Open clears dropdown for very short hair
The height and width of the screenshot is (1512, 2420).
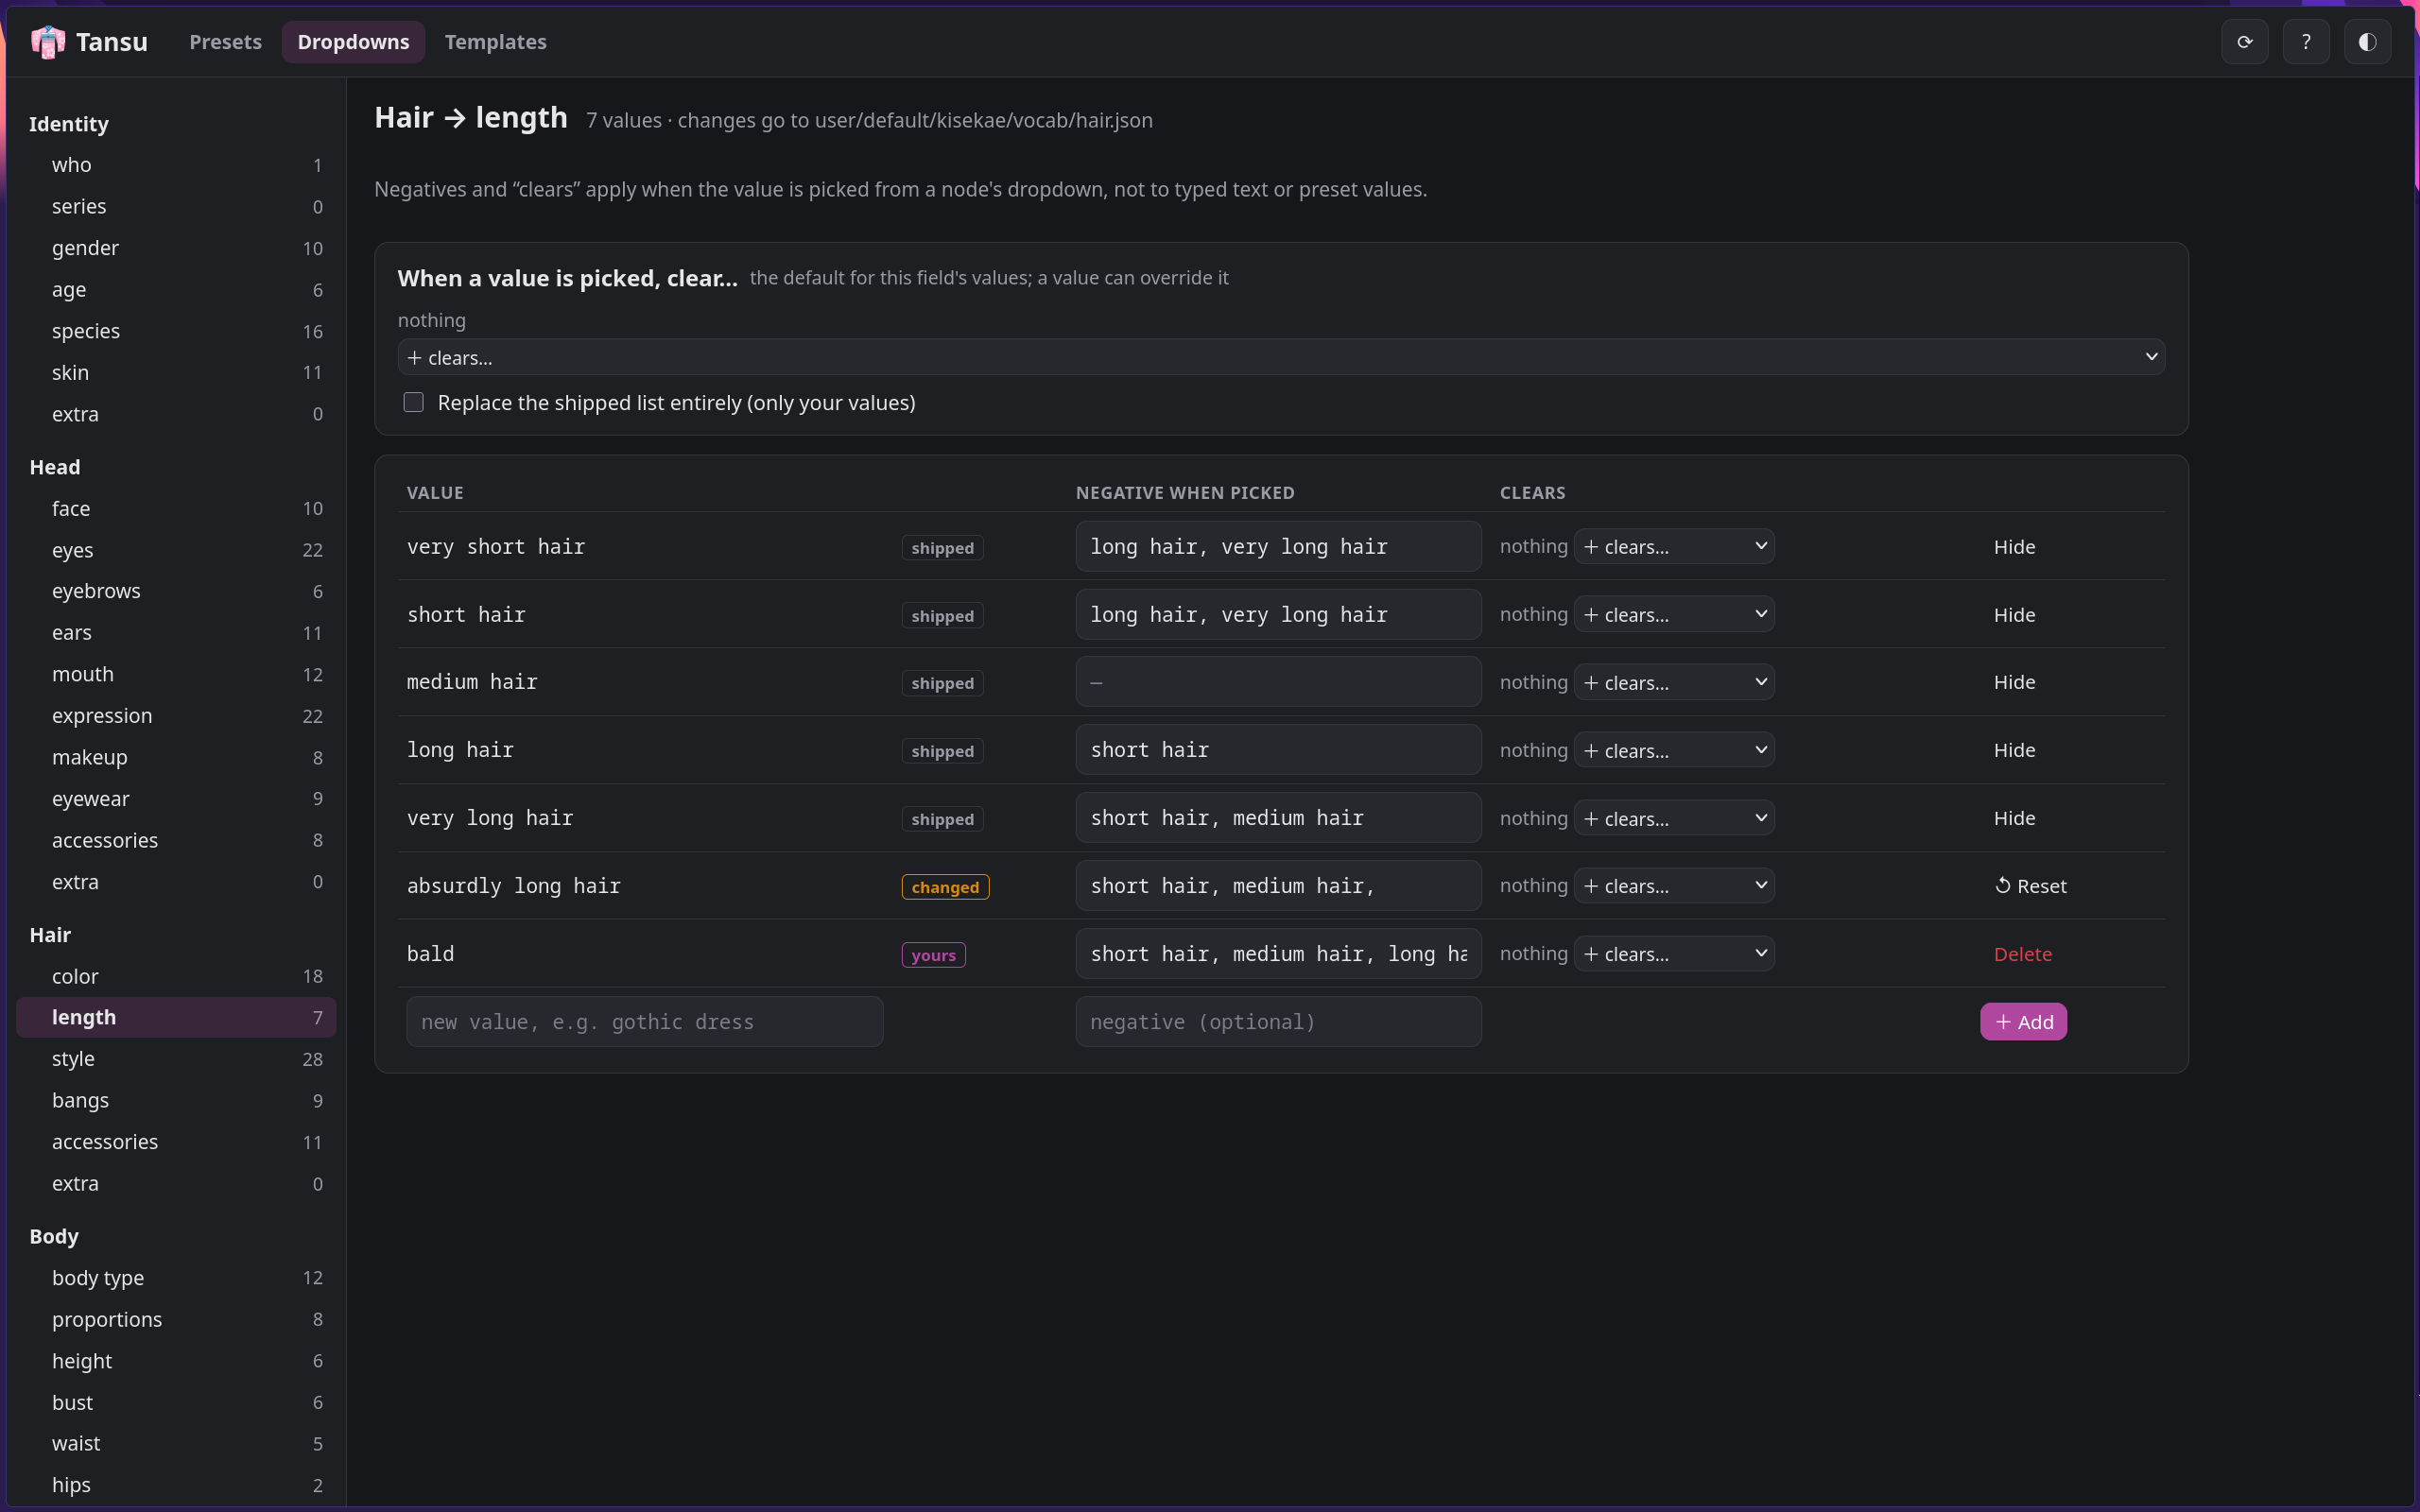[x=1674, y=546]
